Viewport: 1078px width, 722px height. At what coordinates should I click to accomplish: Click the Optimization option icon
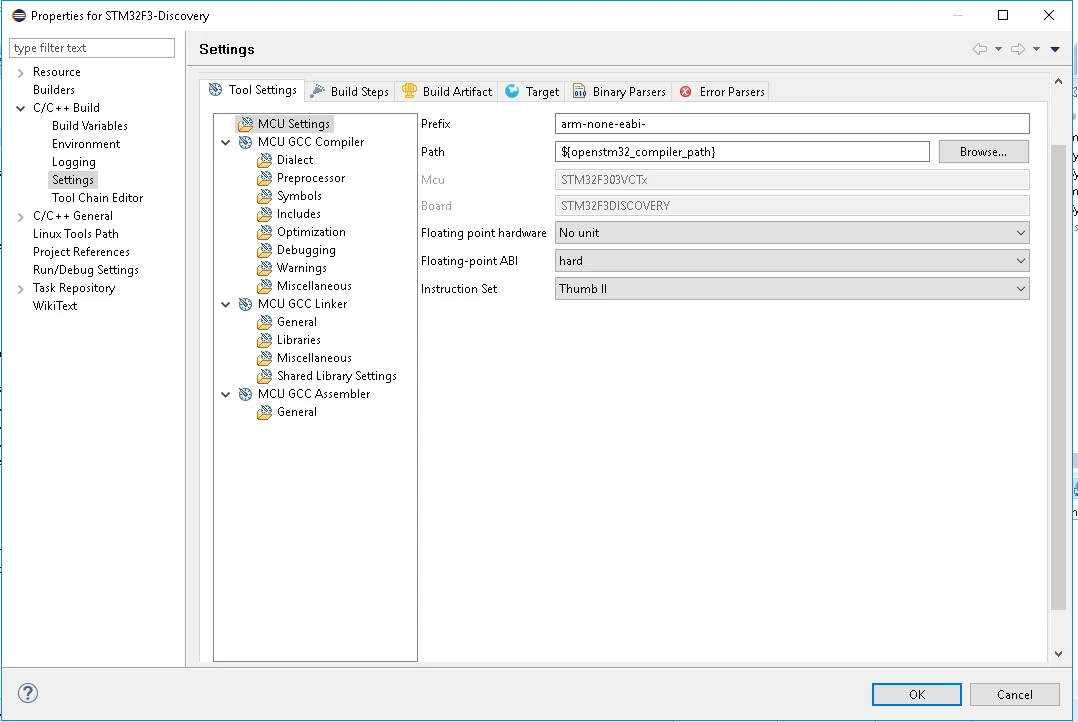pyautogui.click(x=265, y=232)
